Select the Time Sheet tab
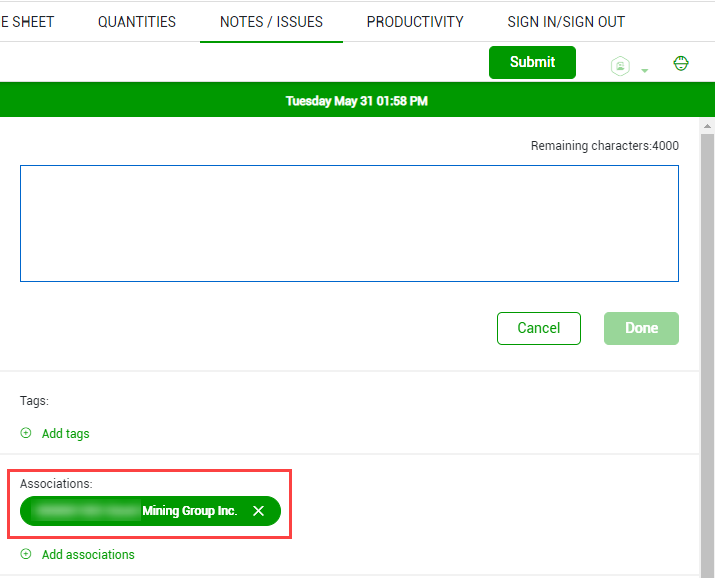Image resolution: width=715 pixels, height=578 pixels. click(27, 21)
